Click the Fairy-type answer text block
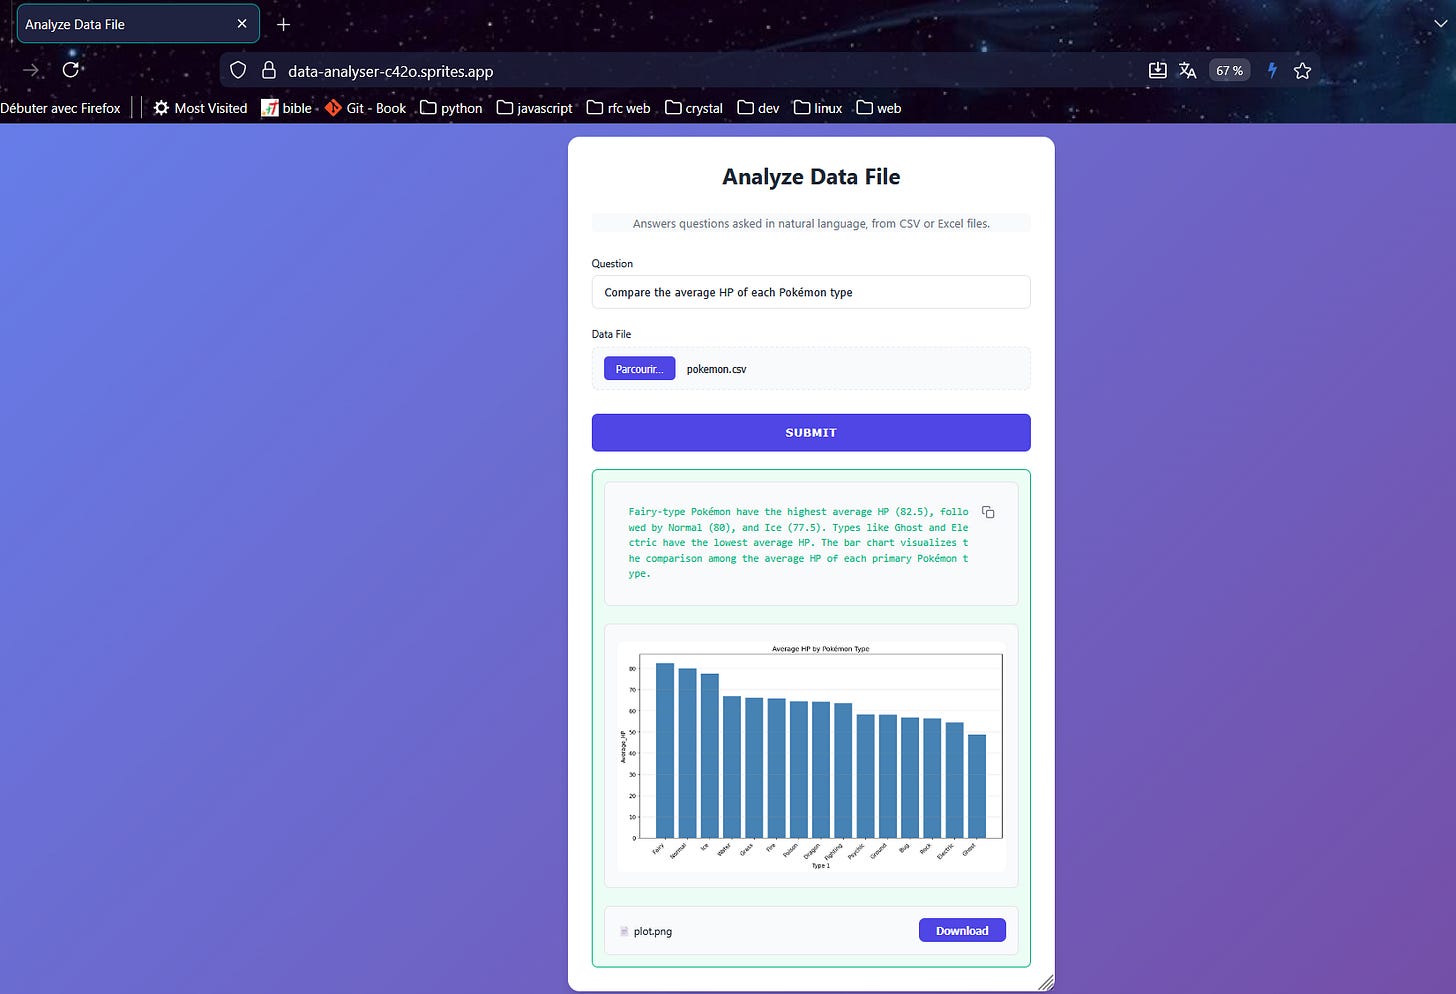Viewport: 1456px width, 994px height. [798, 543]
